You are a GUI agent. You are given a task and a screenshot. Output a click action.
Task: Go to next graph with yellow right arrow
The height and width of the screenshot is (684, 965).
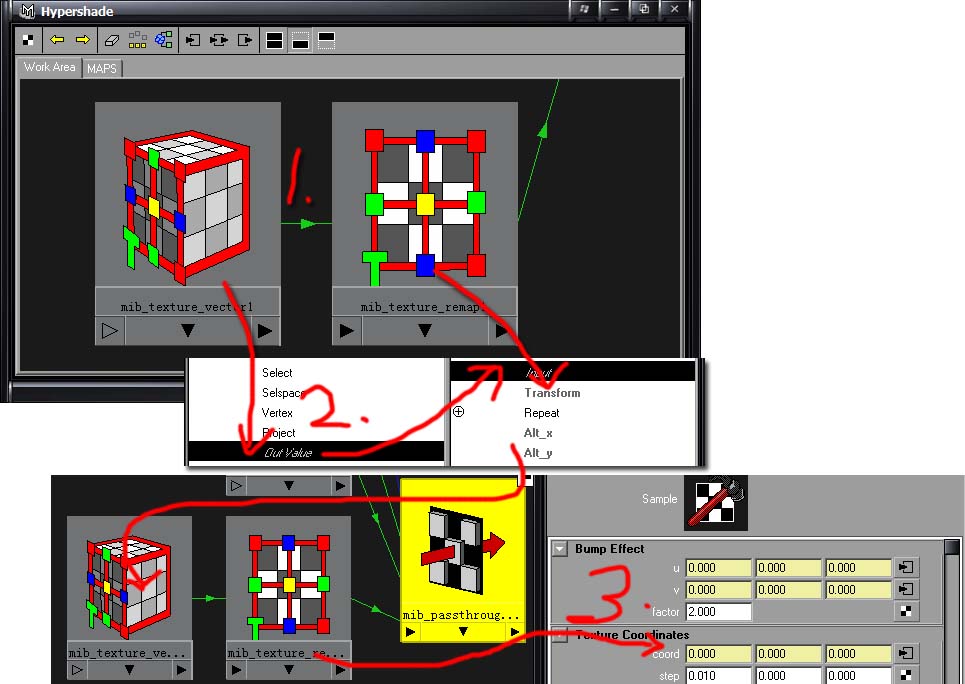click(x=82, y=40)
